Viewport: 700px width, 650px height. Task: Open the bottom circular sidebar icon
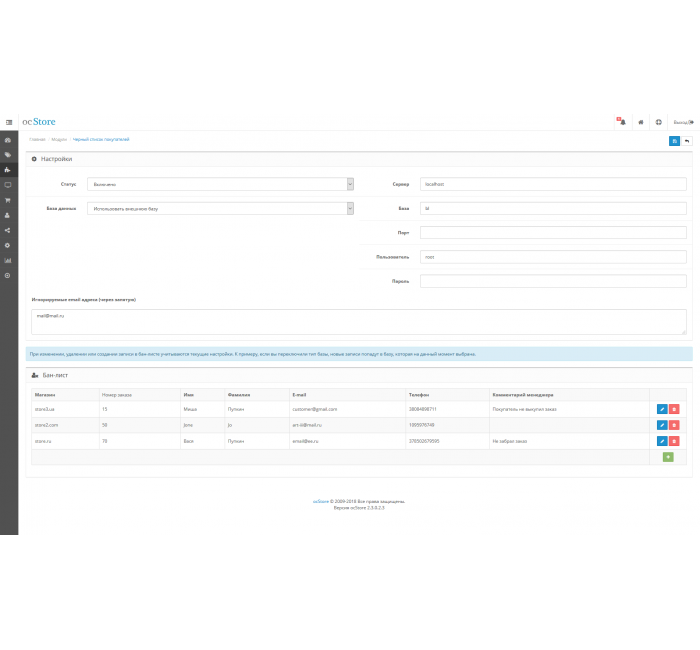tap(8, 275)
